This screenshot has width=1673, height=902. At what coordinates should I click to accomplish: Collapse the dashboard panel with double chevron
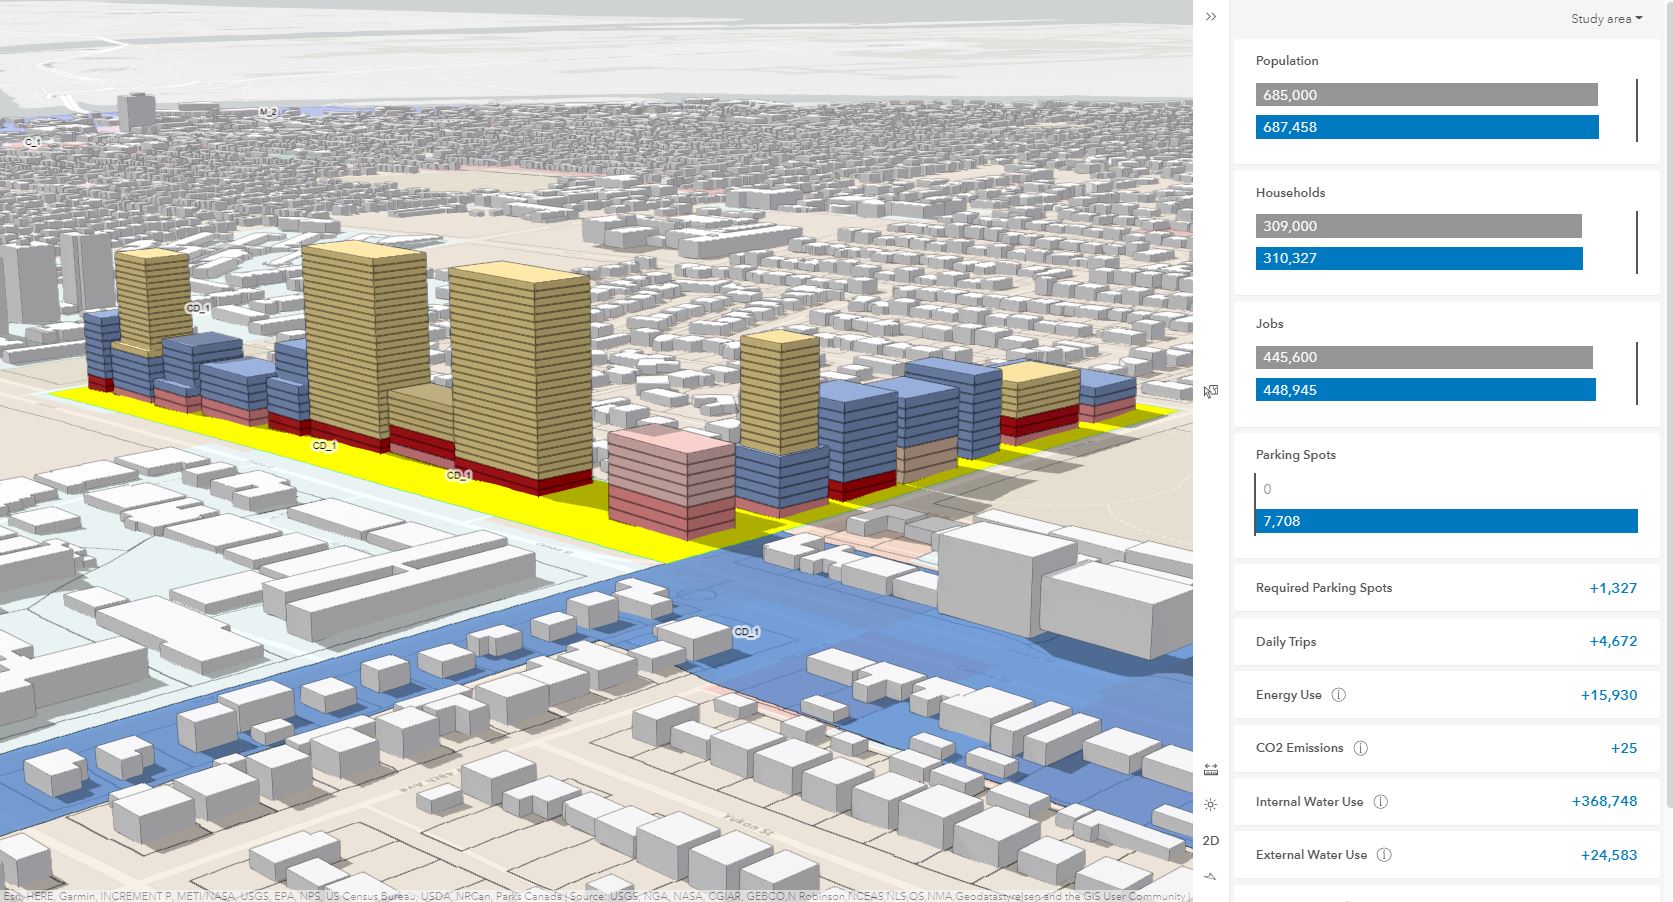tap(1211, 17)
